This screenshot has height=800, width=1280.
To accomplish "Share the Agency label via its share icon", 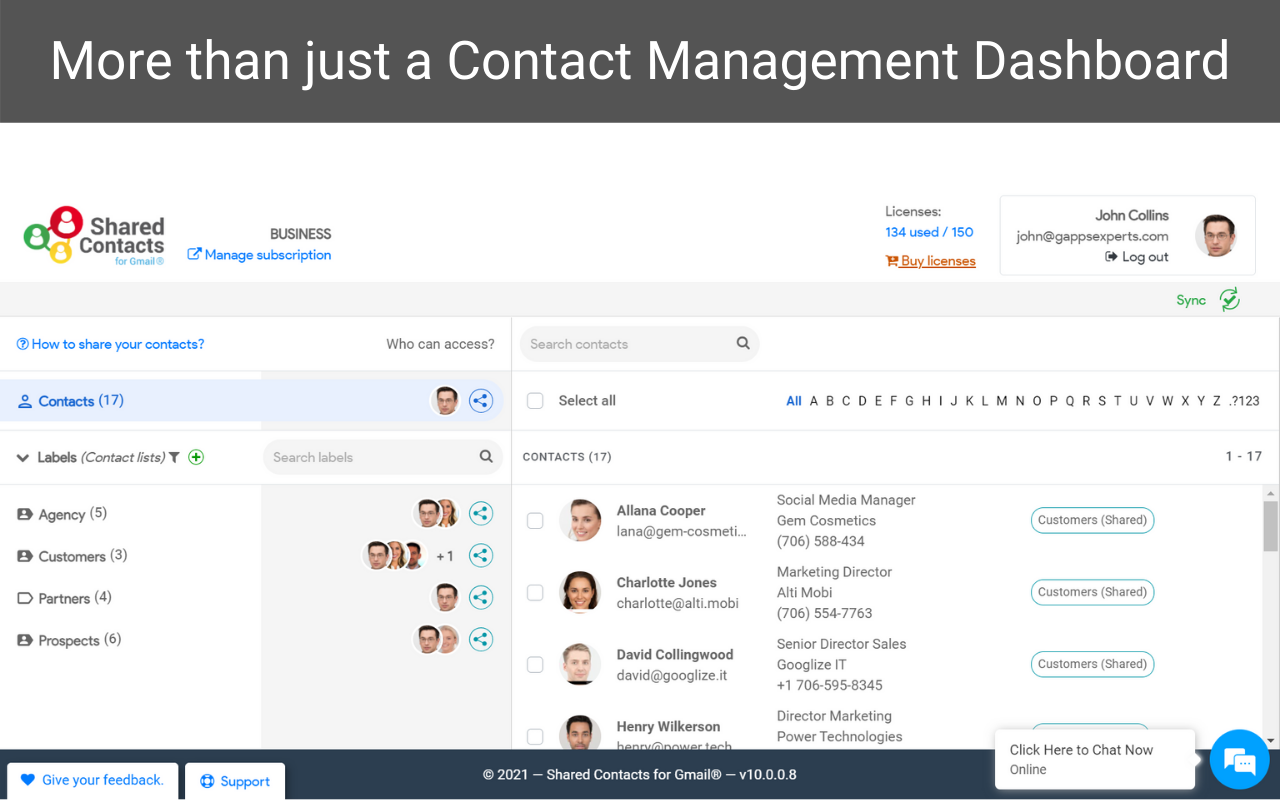I will tap(481, 513).
